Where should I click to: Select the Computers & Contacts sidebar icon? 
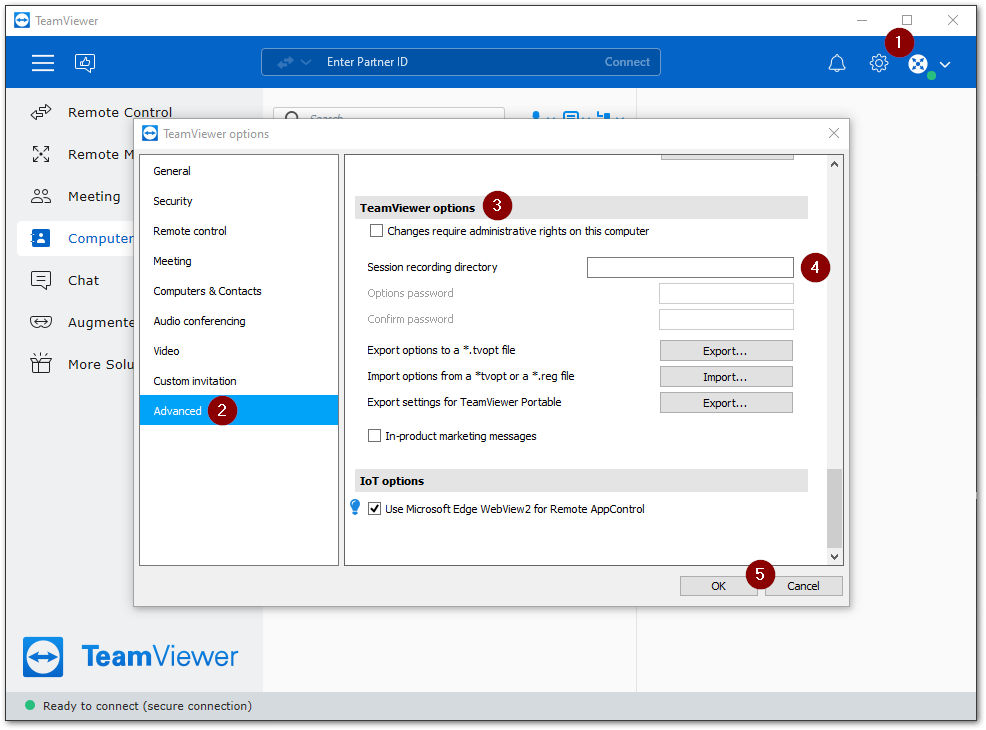pos(41,238)
